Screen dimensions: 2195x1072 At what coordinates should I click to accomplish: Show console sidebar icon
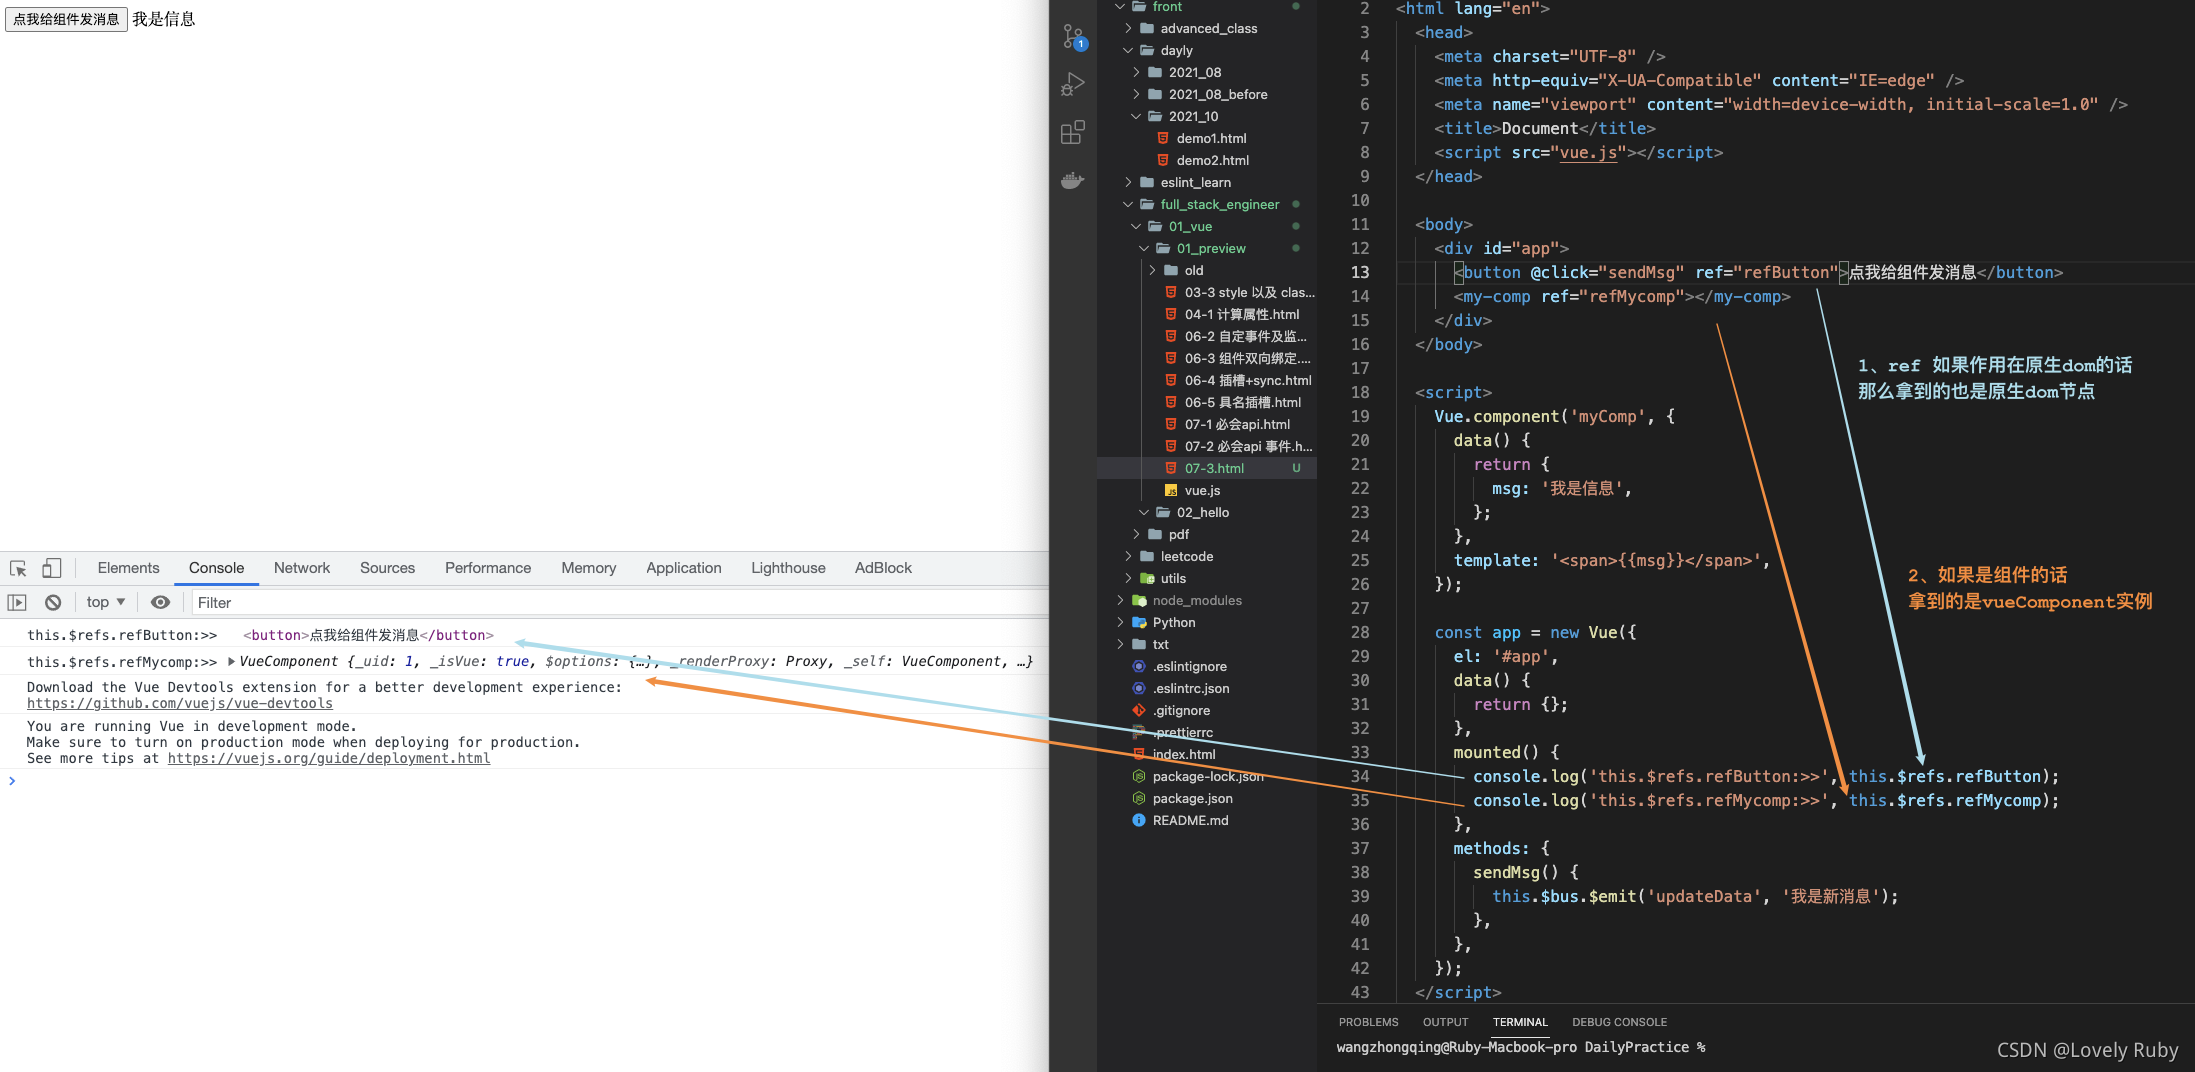tap(17, 602)
